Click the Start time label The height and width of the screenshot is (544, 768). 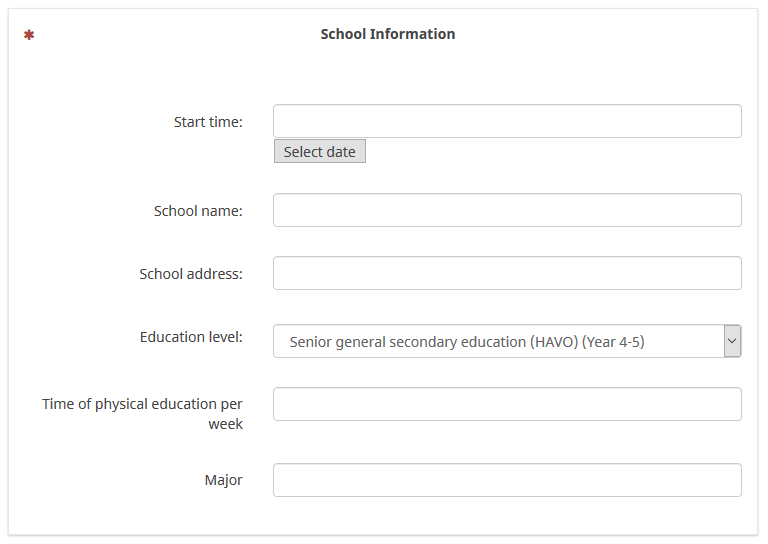[208, 122]
